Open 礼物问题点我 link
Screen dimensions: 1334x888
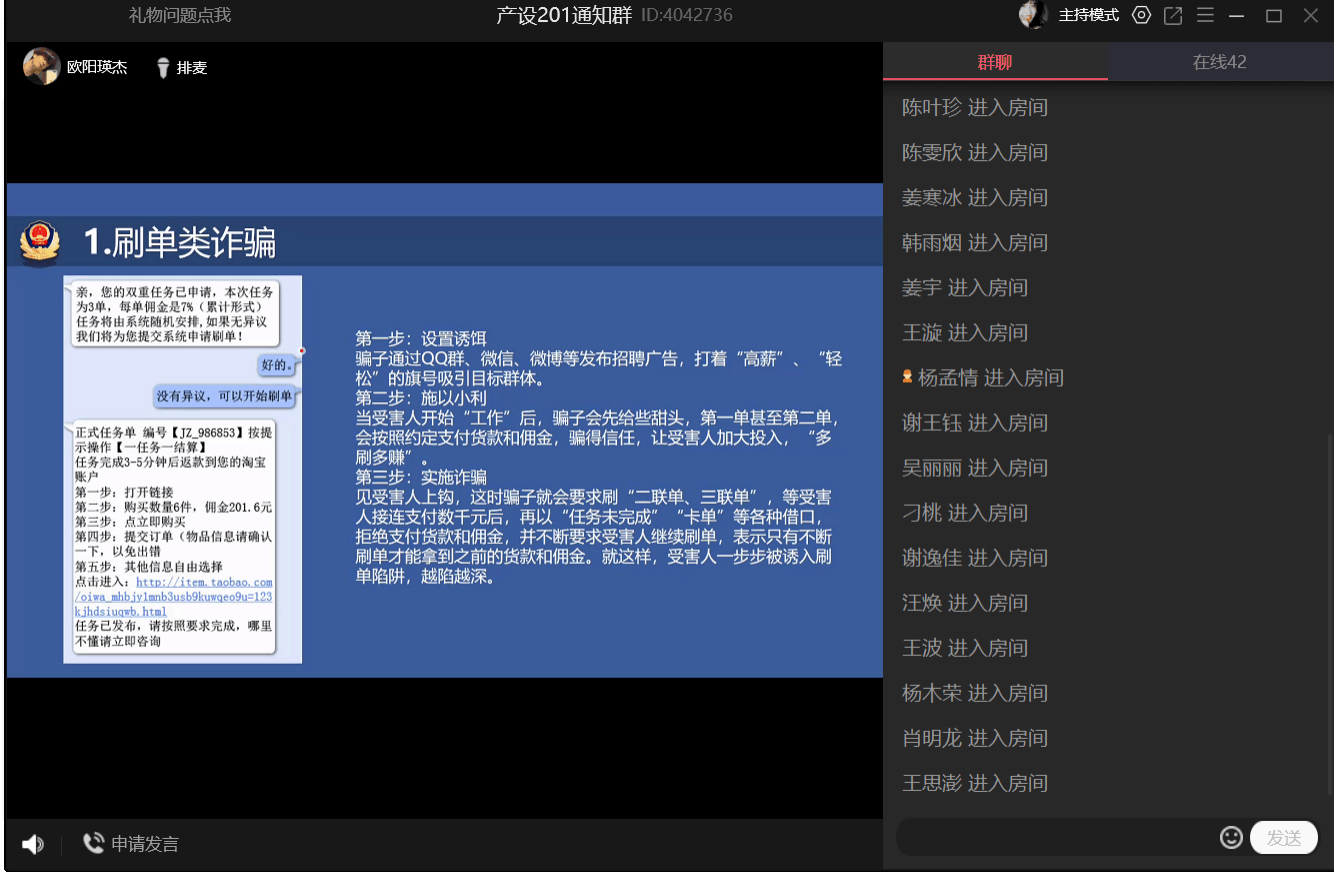180,15
